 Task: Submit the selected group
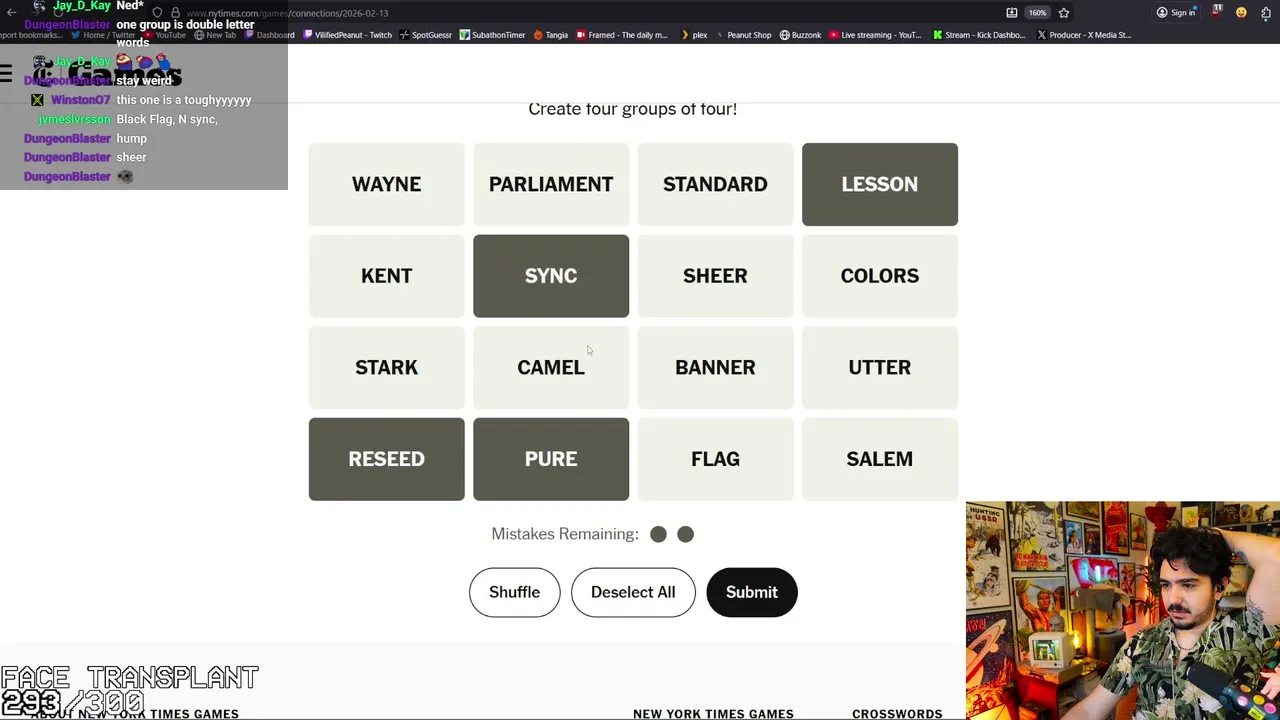pos(752,592)
